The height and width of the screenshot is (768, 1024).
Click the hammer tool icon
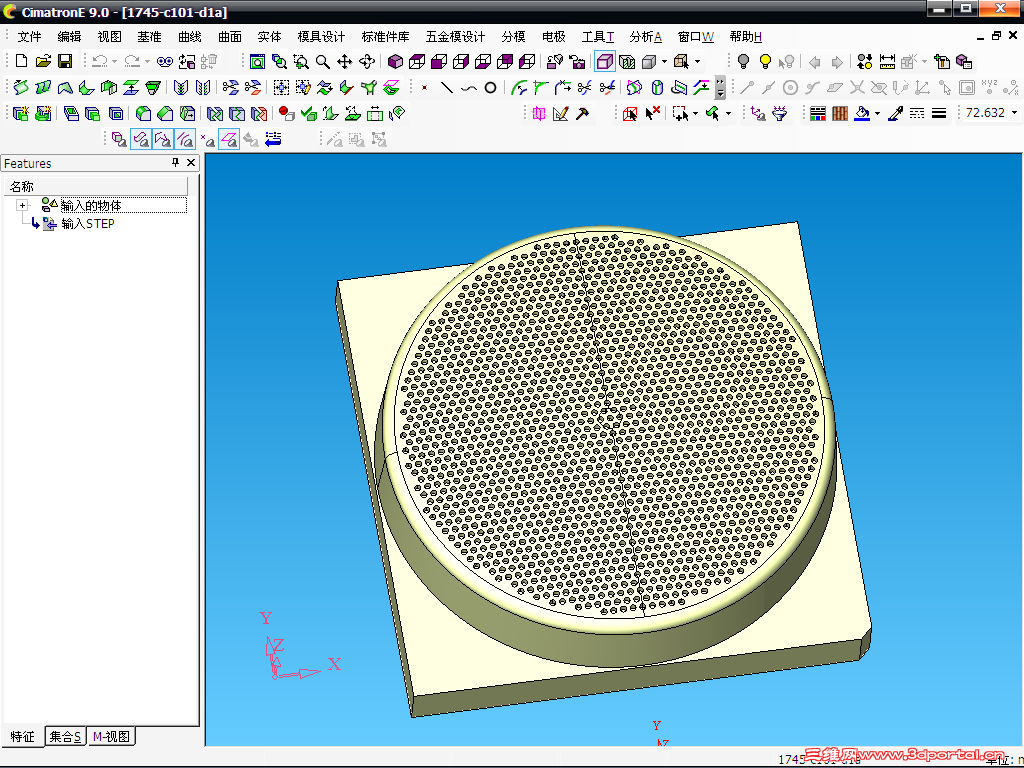pos(583,114)
